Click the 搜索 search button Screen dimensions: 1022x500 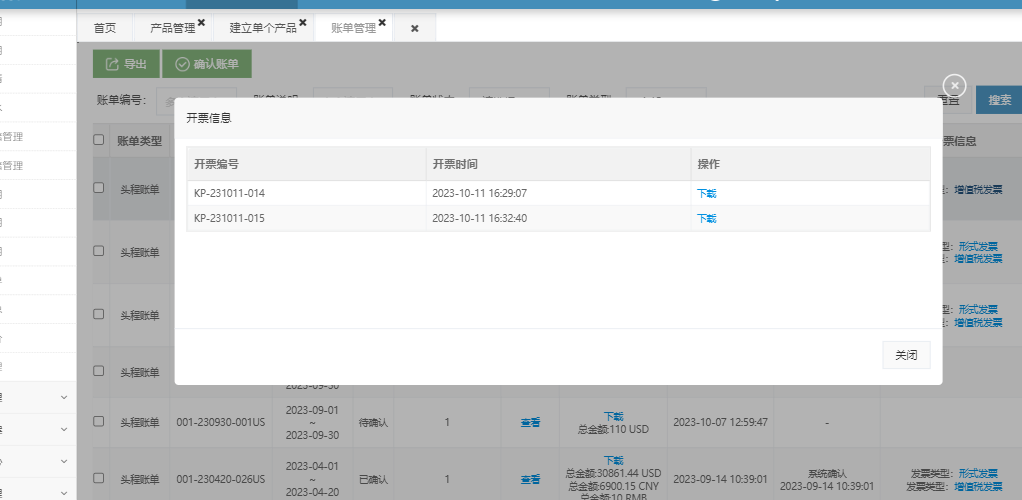click(999, 100)
